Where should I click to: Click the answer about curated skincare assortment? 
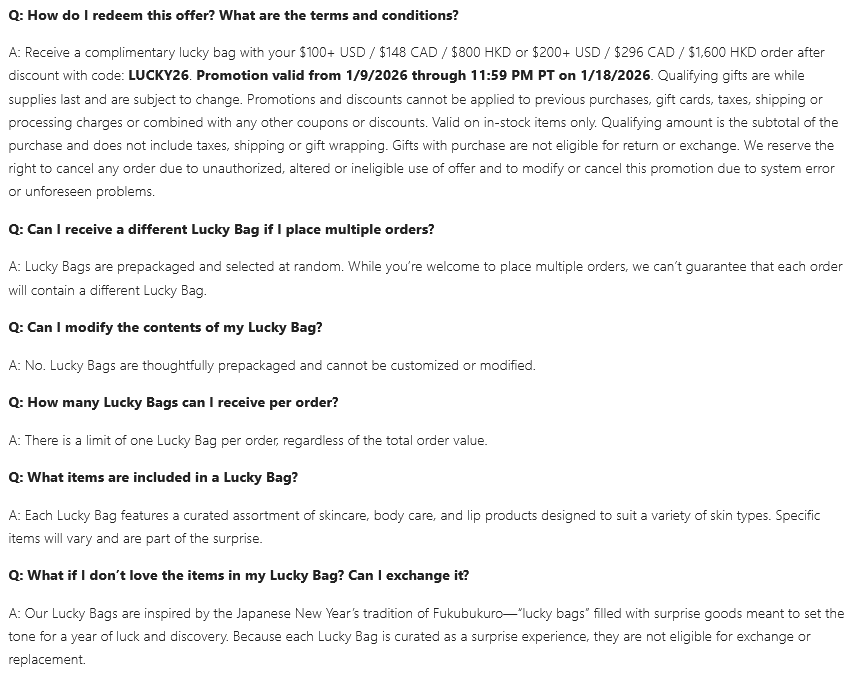tap(300, 515)
